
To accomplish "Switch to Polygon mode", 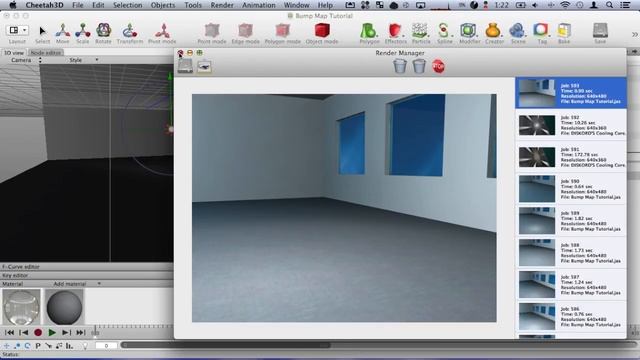I will pyautogui.click(x=282, y=31).
